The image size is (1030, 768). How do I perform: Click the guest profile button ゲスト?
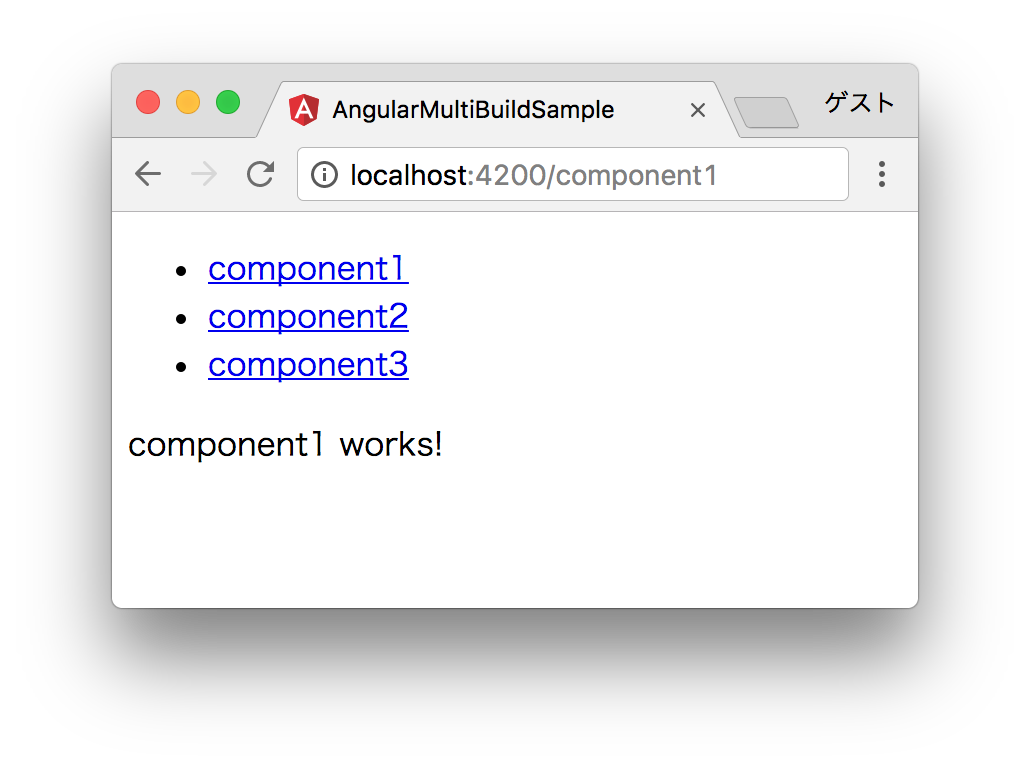tap(858, 101)
